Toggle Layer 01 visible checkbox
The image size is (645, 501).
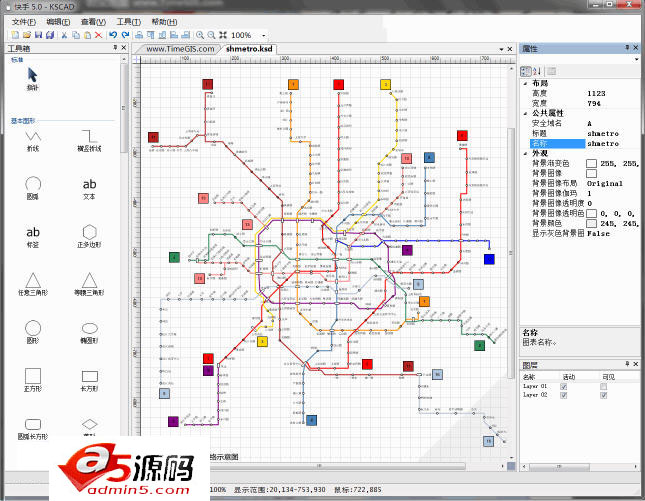(x=603, y=385)
